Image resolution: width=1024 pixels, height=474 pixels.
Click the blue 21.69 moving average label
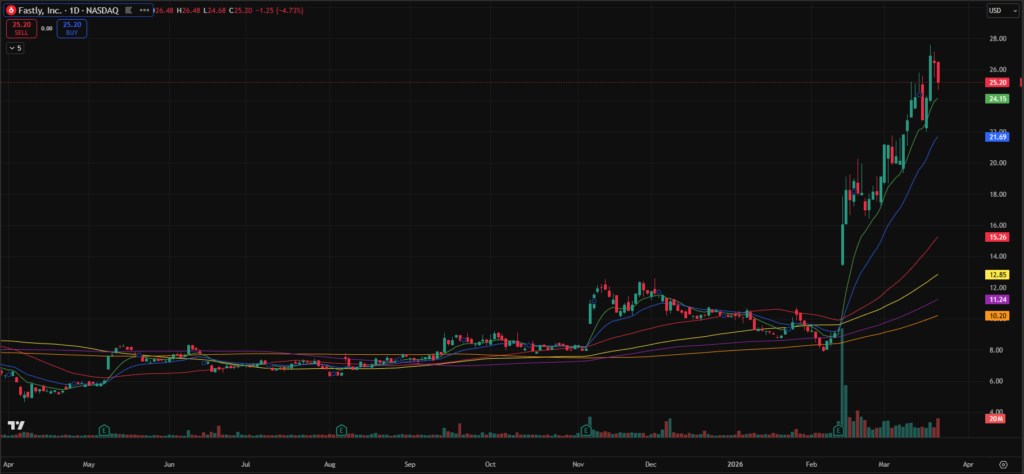point(996,136)
